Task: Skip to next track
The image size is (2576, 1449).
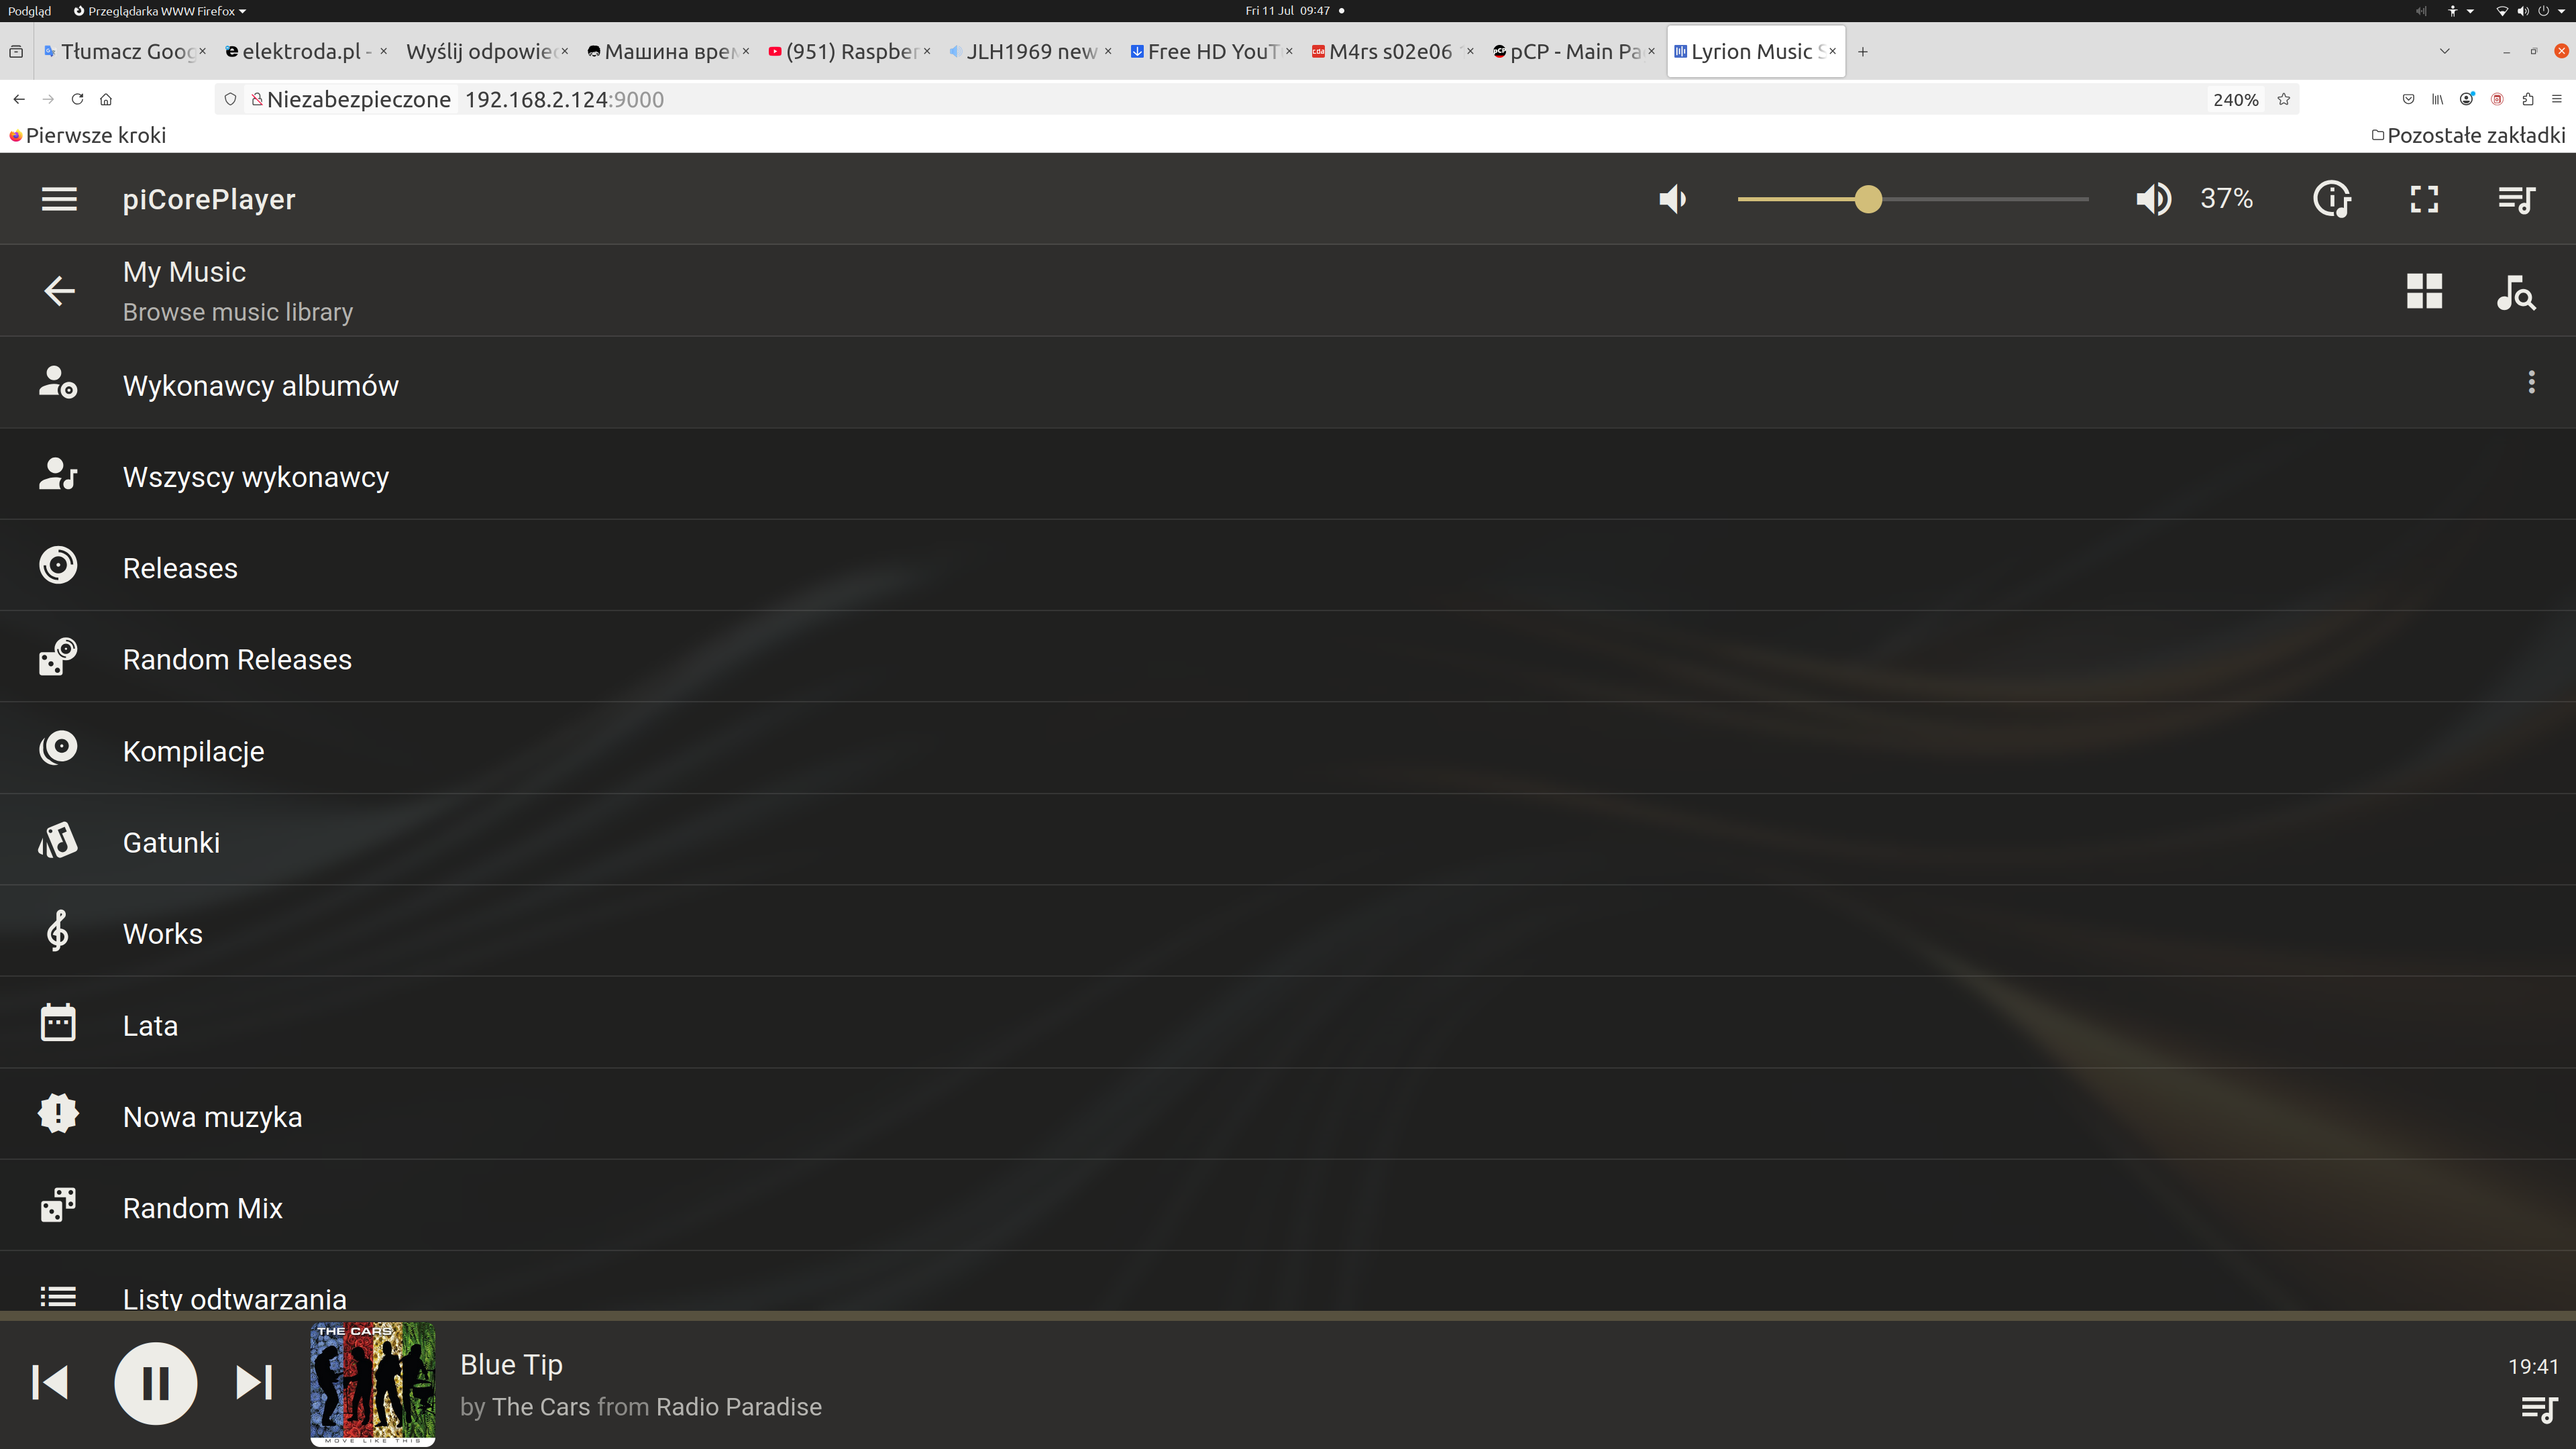Action: (254, 1383)
